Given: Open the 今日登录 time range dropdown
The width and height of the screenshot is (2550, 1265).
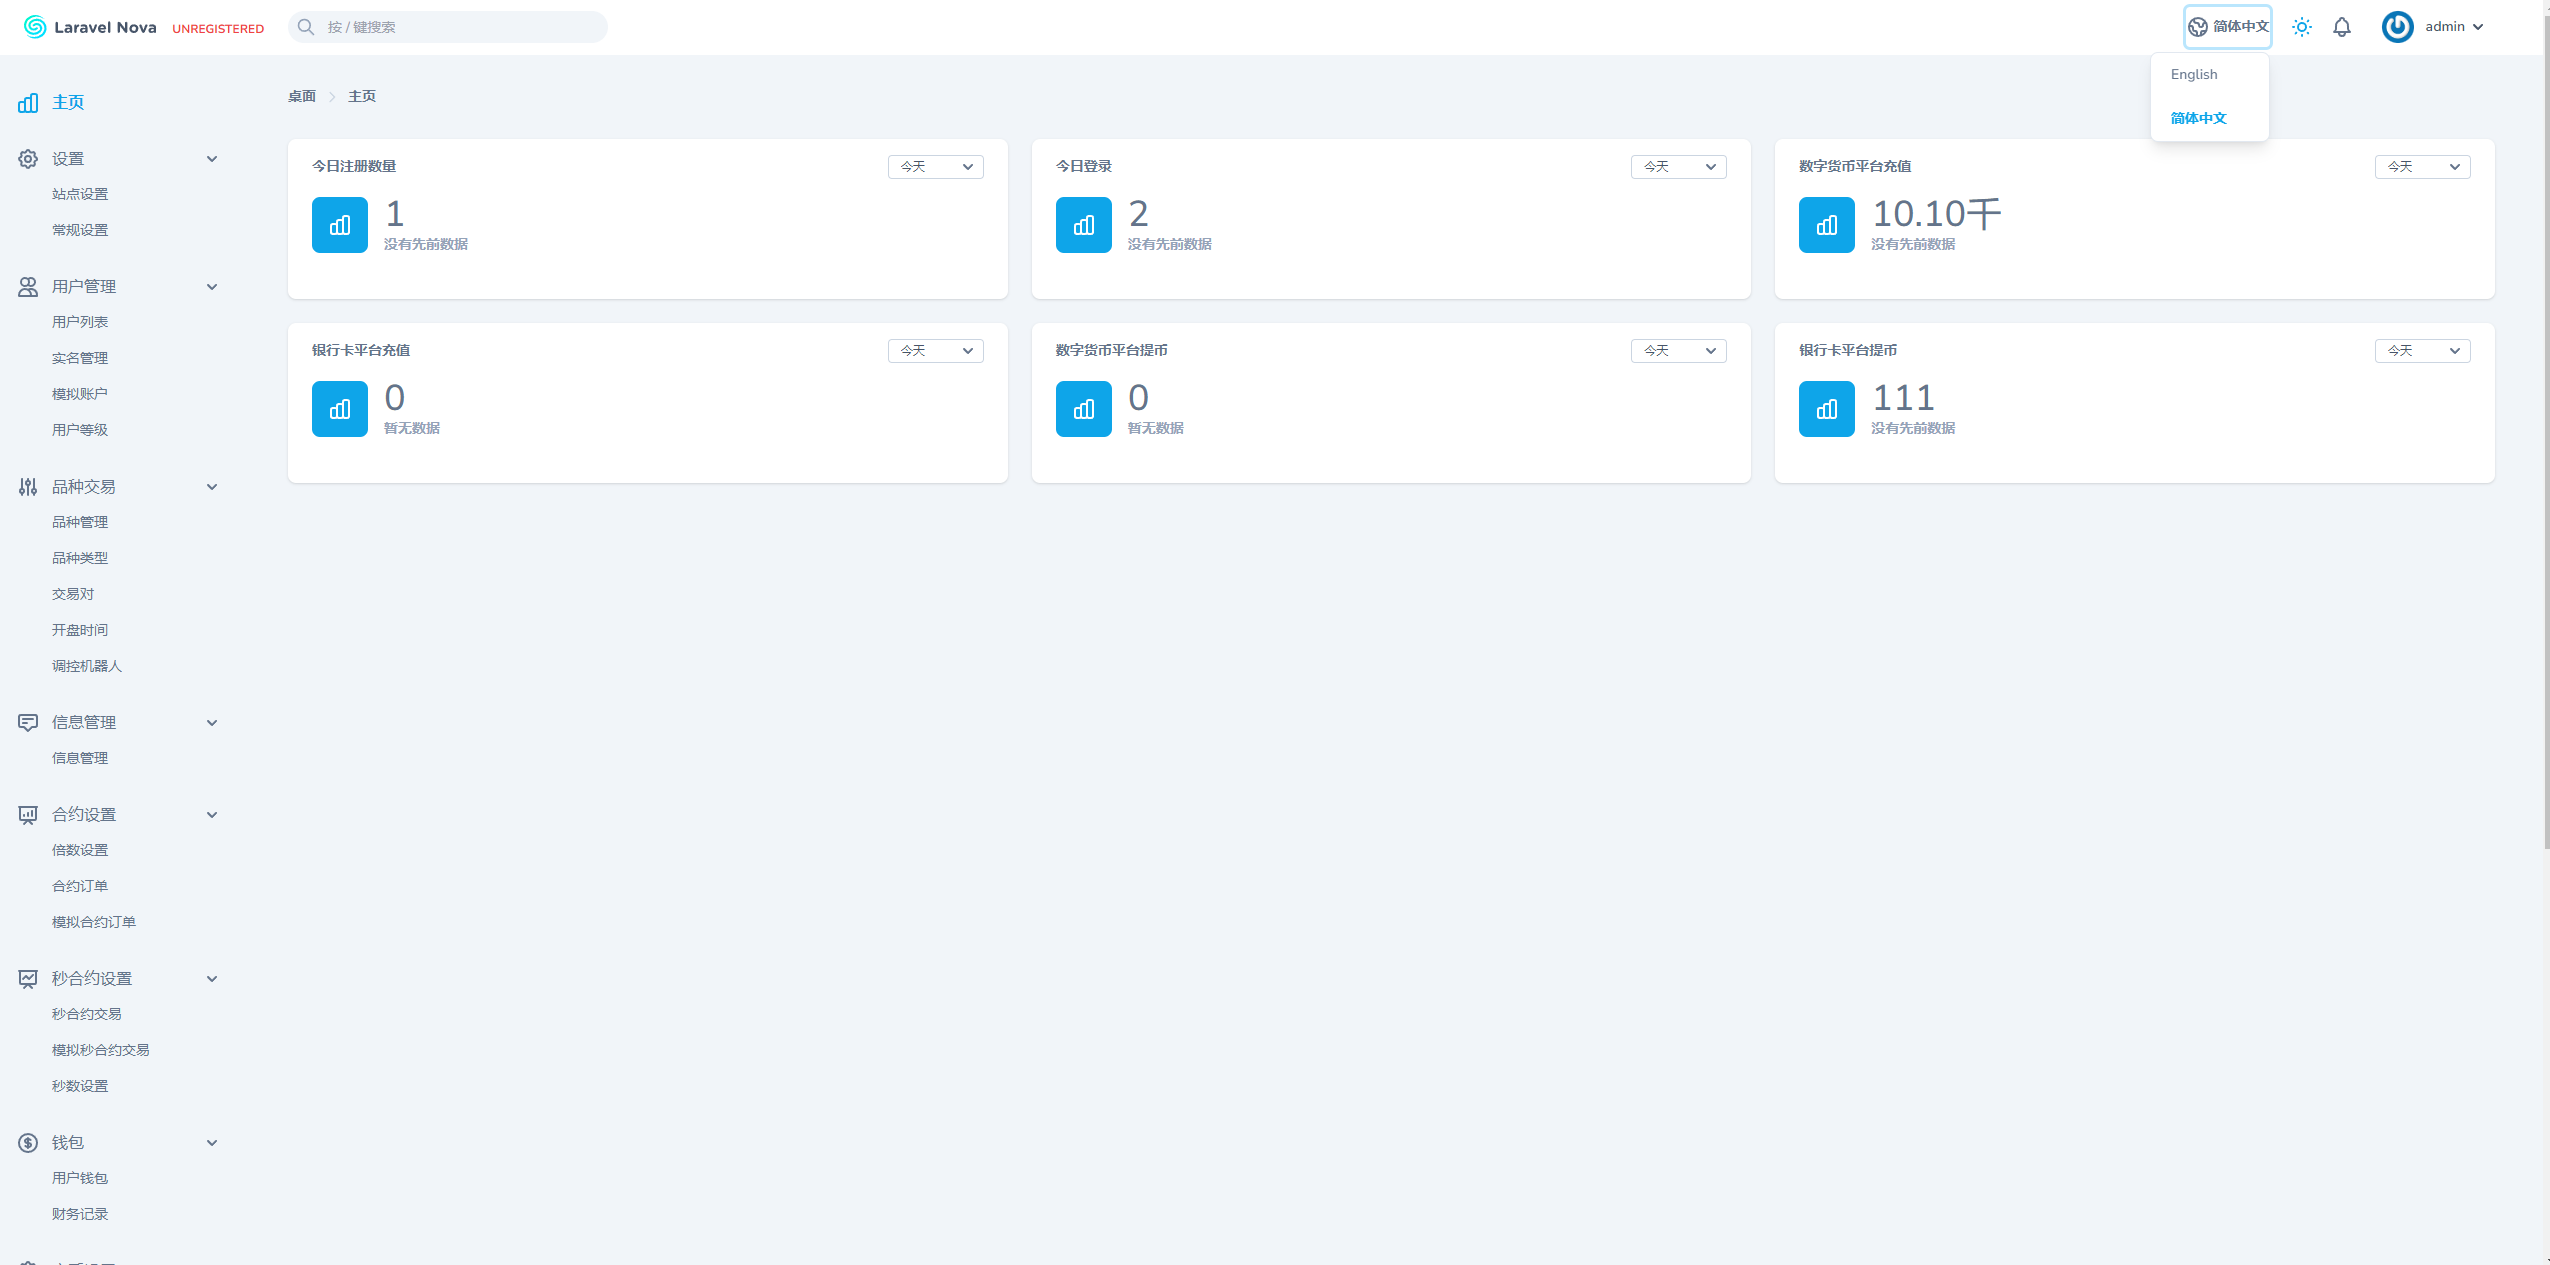Looking at the screenshot, I should [1678, 167].
